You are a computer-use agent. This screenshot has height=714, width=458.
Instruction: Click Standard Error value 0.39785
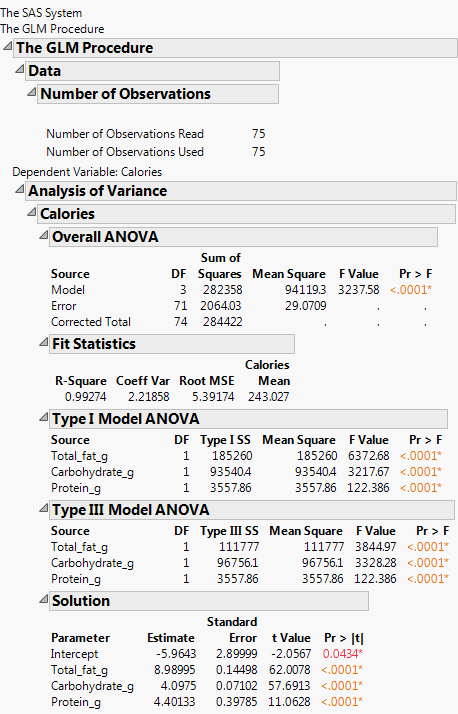(236, 702)
